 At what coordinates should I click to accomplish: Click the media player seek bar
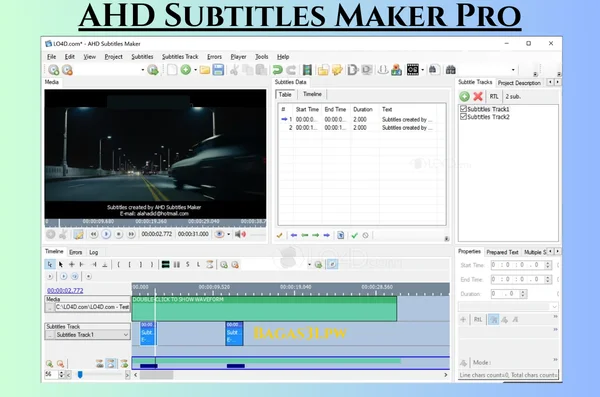155,222
